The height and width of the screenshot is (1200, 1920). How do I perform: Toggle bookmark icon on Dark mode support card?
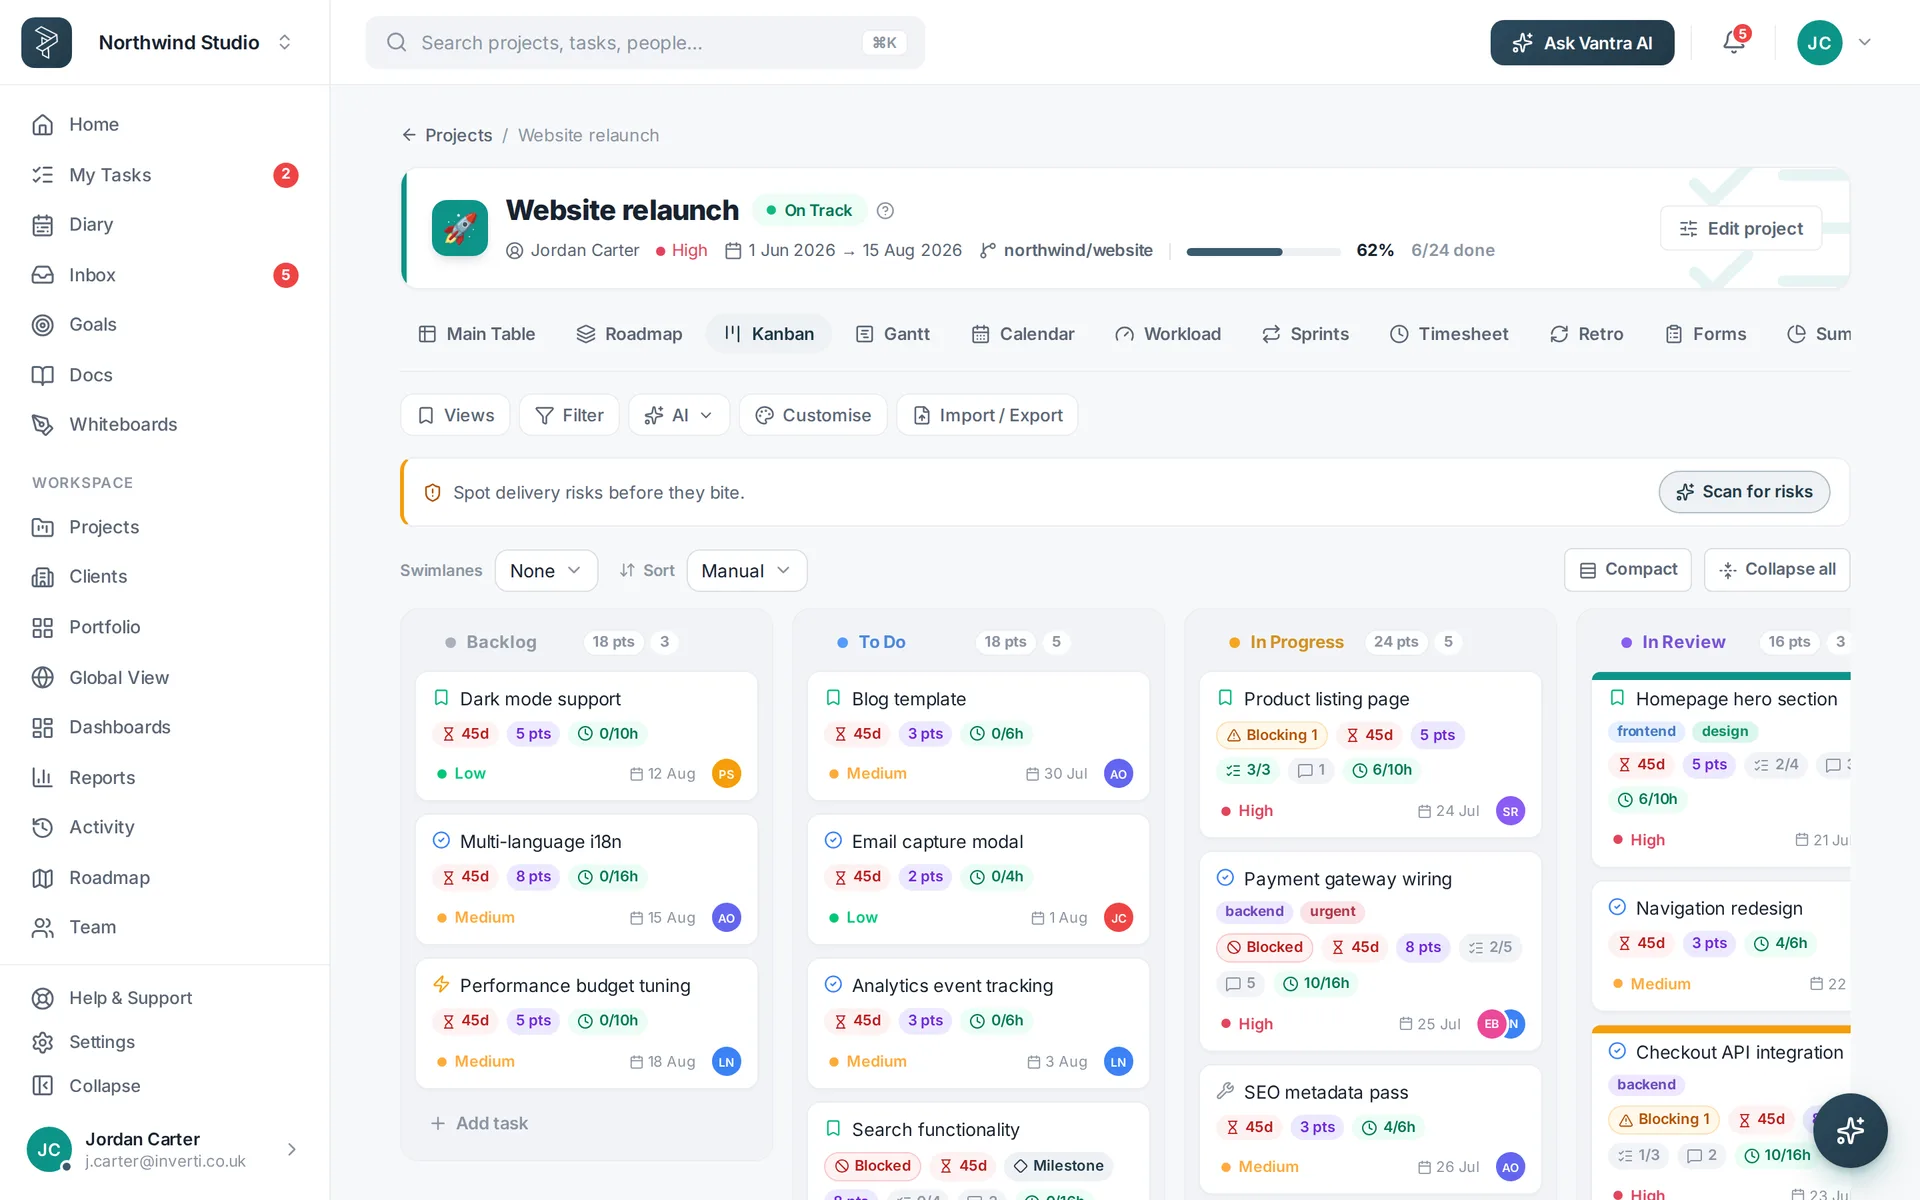coord(441,698)
